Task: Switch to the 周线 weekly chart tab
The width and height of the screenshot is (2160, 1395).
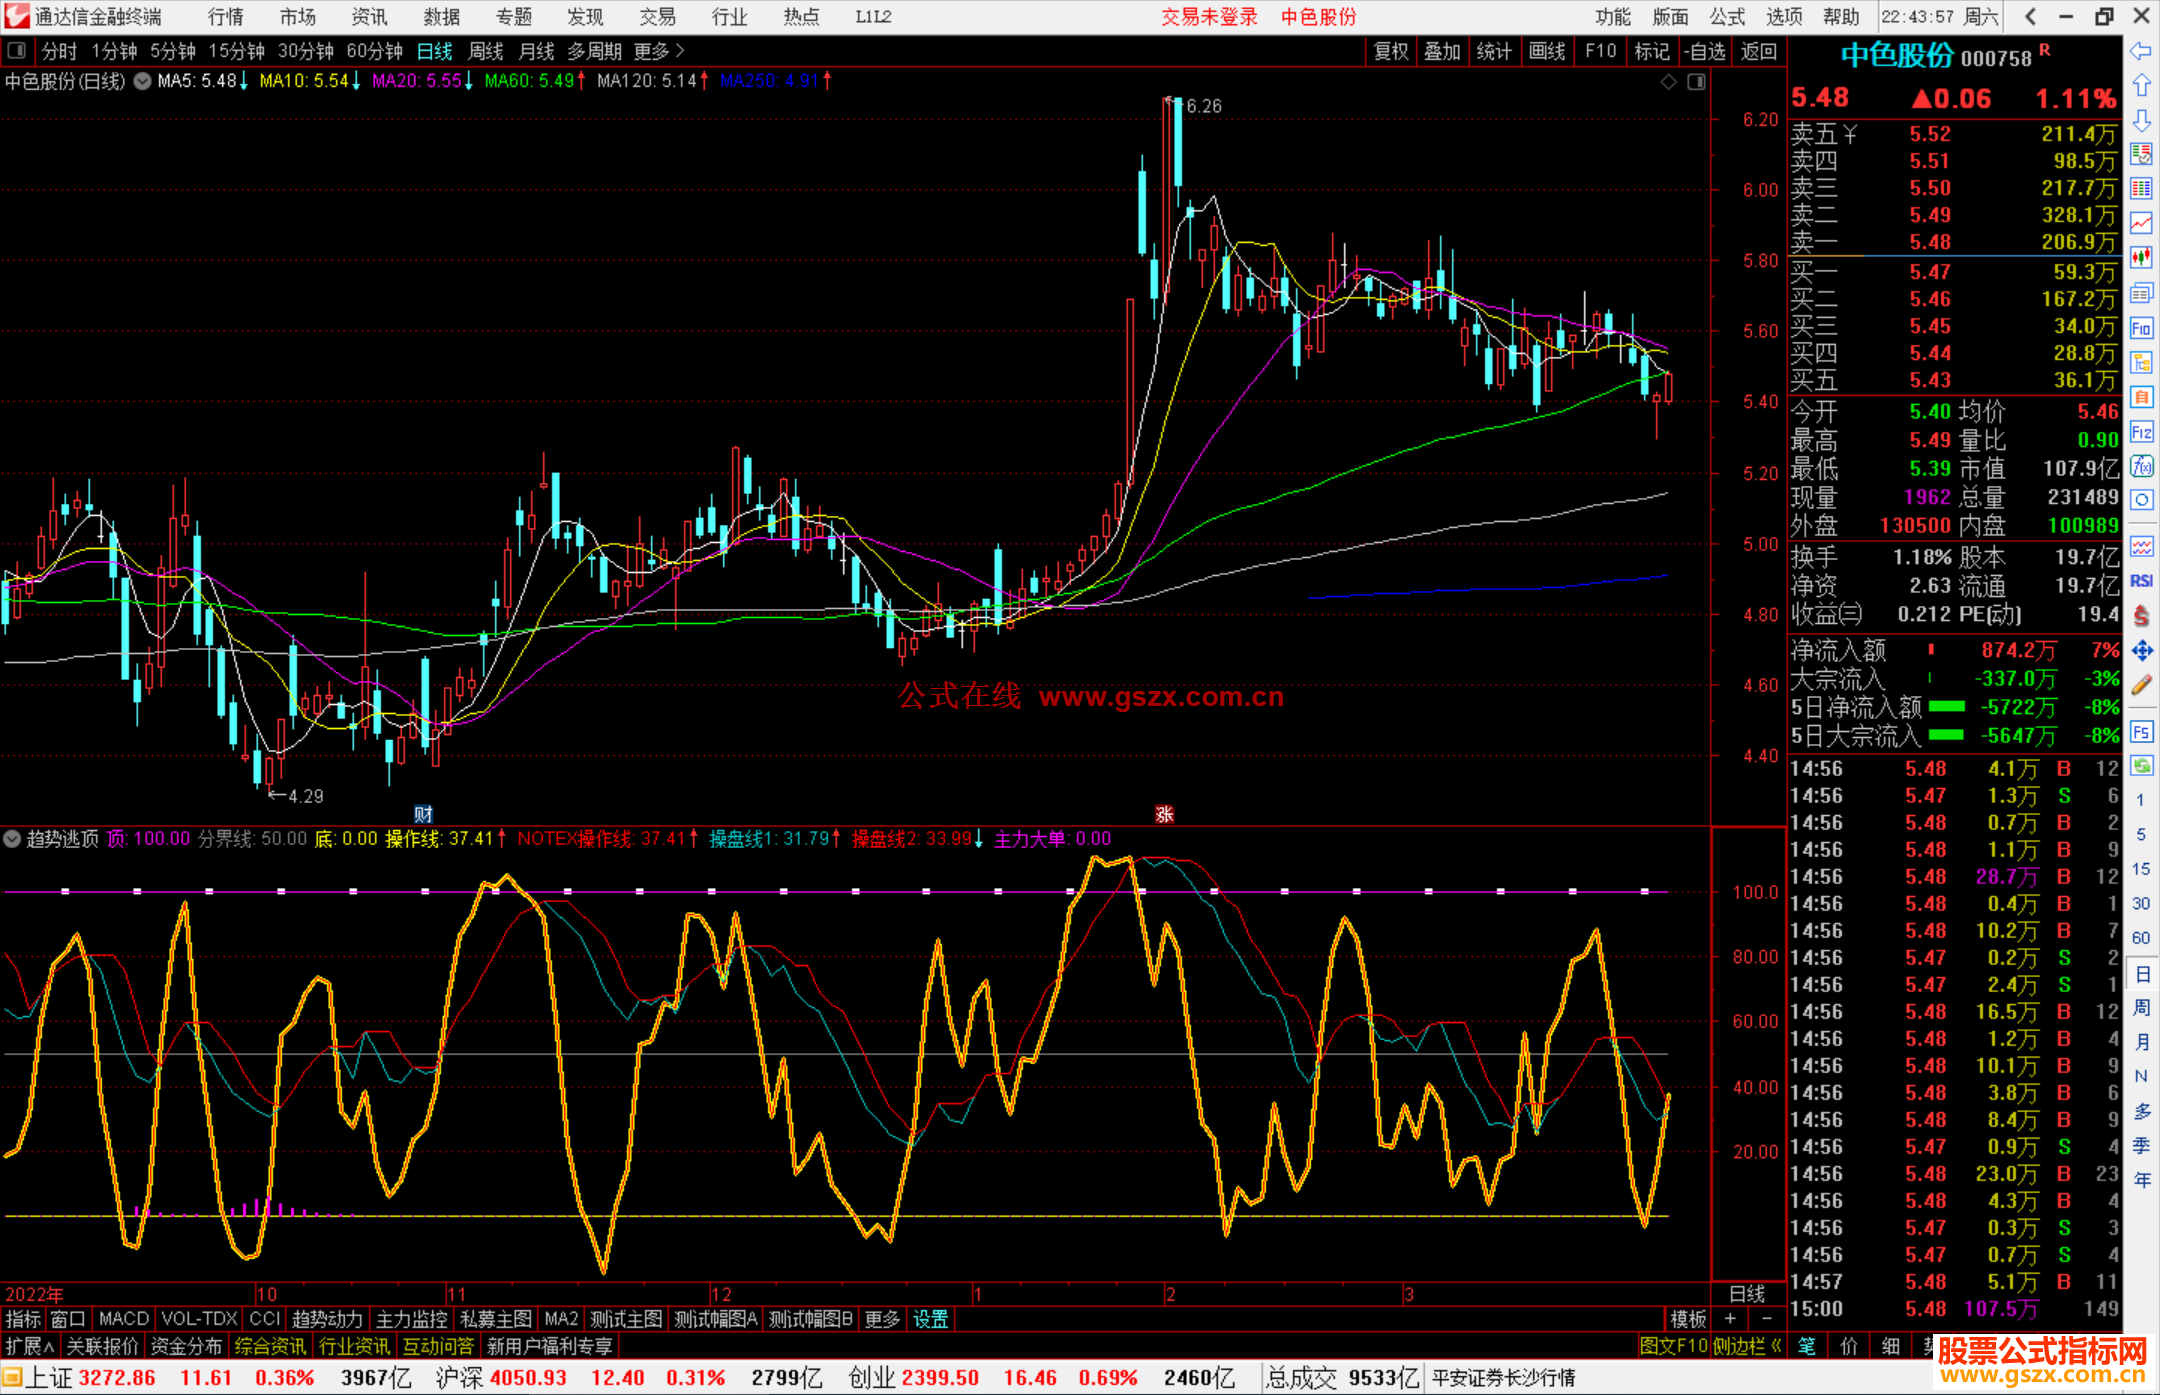Action: 486,51
